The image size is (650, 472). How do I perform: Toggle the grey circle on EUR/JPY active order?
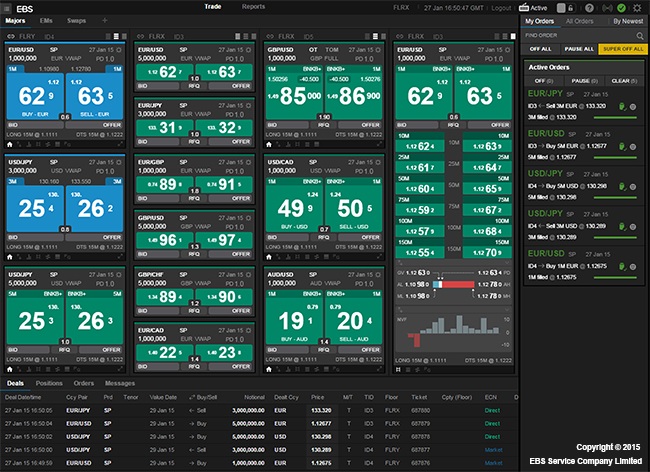click(x=633, y=107)
